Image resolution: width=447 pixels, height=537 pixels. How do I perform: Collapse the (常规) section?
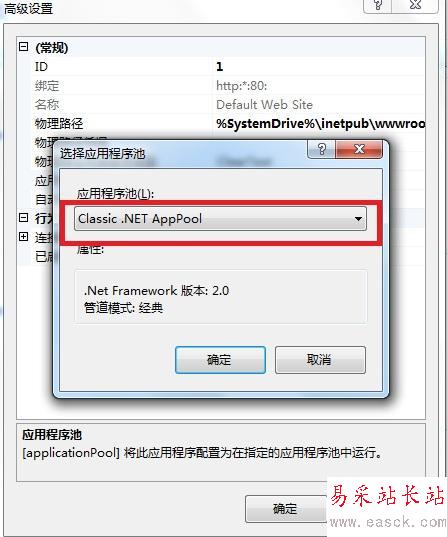pyautogui.click(x=23, y=47)
